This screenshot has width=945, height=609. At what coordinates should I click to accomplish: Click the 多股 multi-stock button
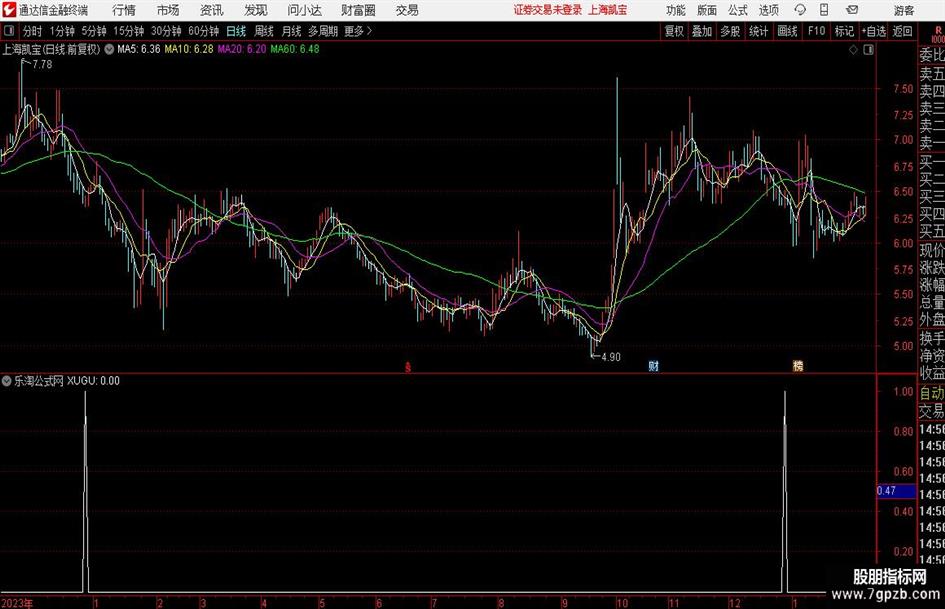pyautogui.click(x=730, y=31)
